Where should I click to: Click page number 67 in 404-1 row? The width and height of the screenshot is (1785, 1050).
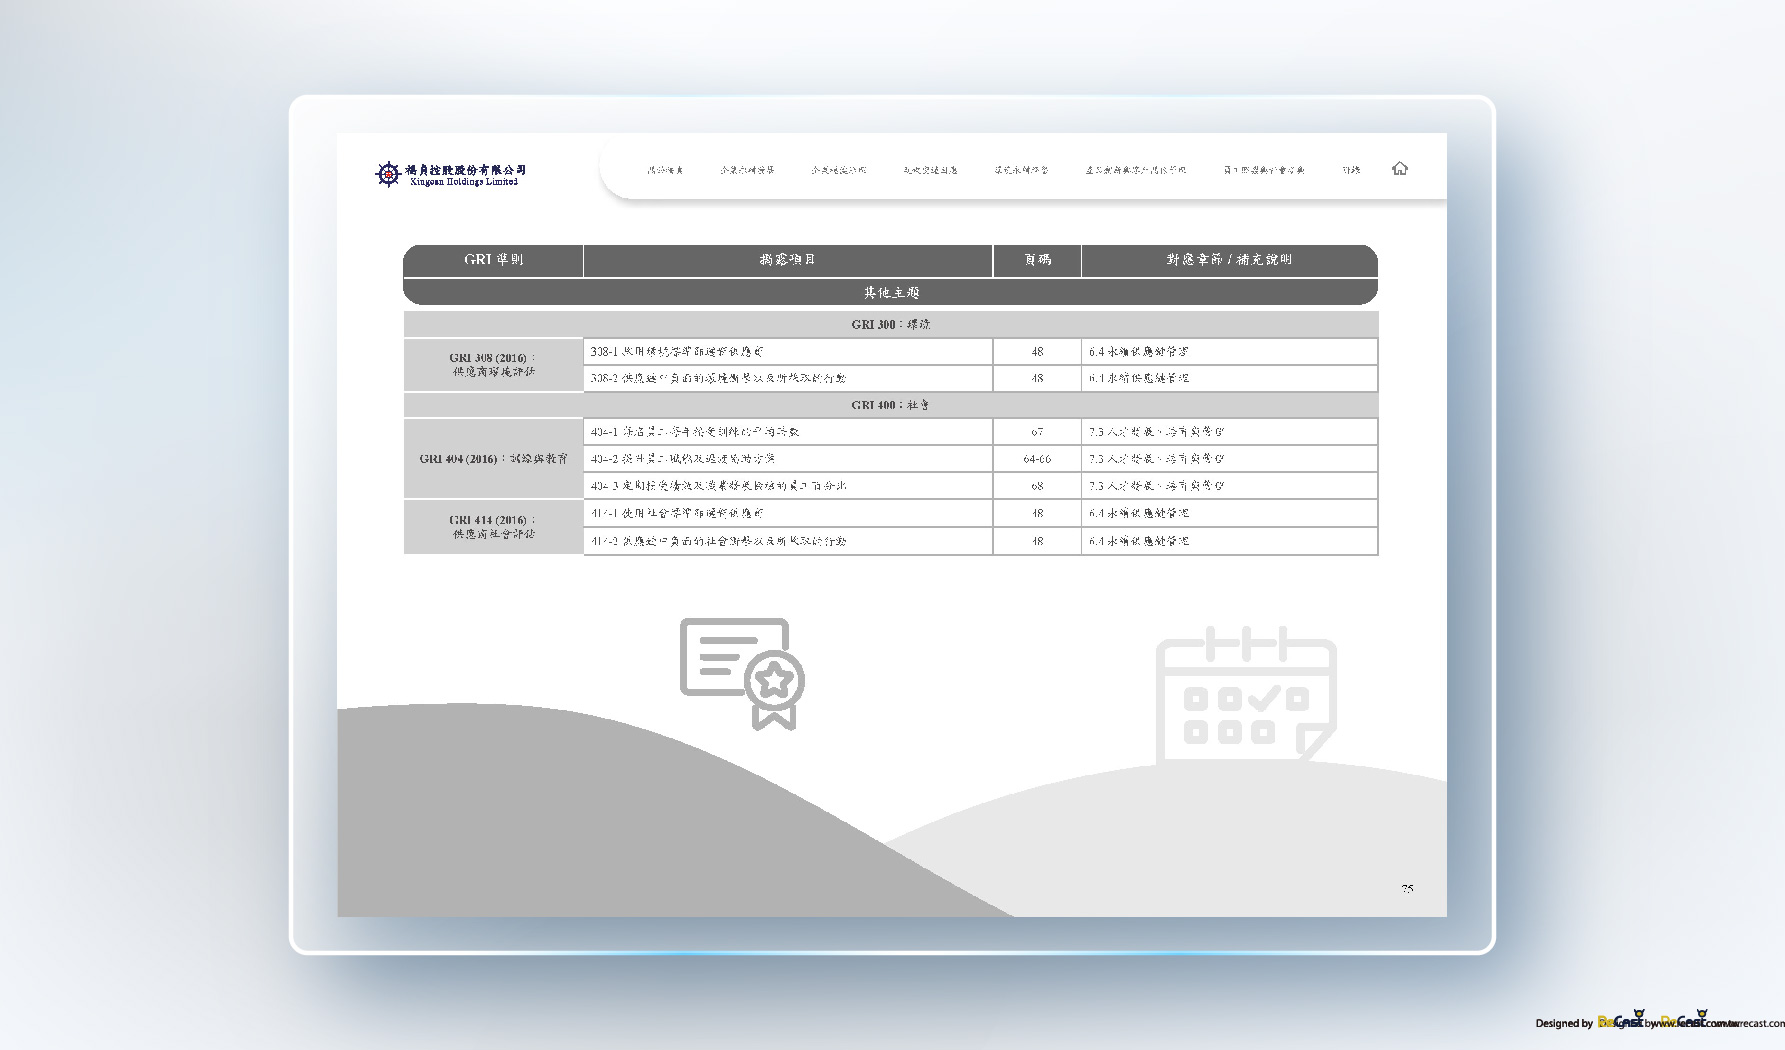(x=1037, y=432)
